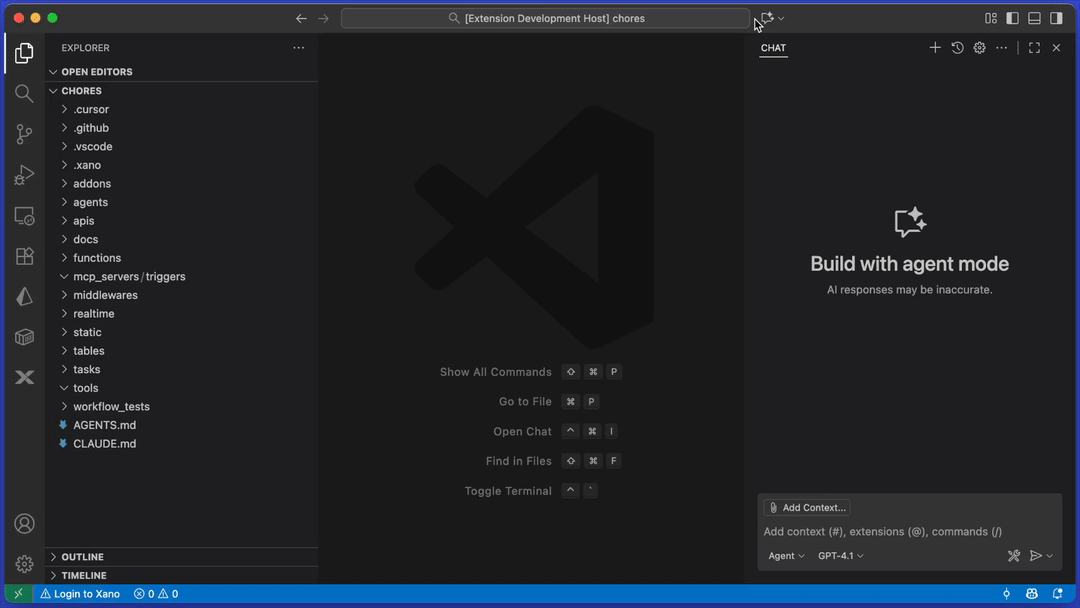Collapse the CHORES folder section

click(x=182, y=91)
